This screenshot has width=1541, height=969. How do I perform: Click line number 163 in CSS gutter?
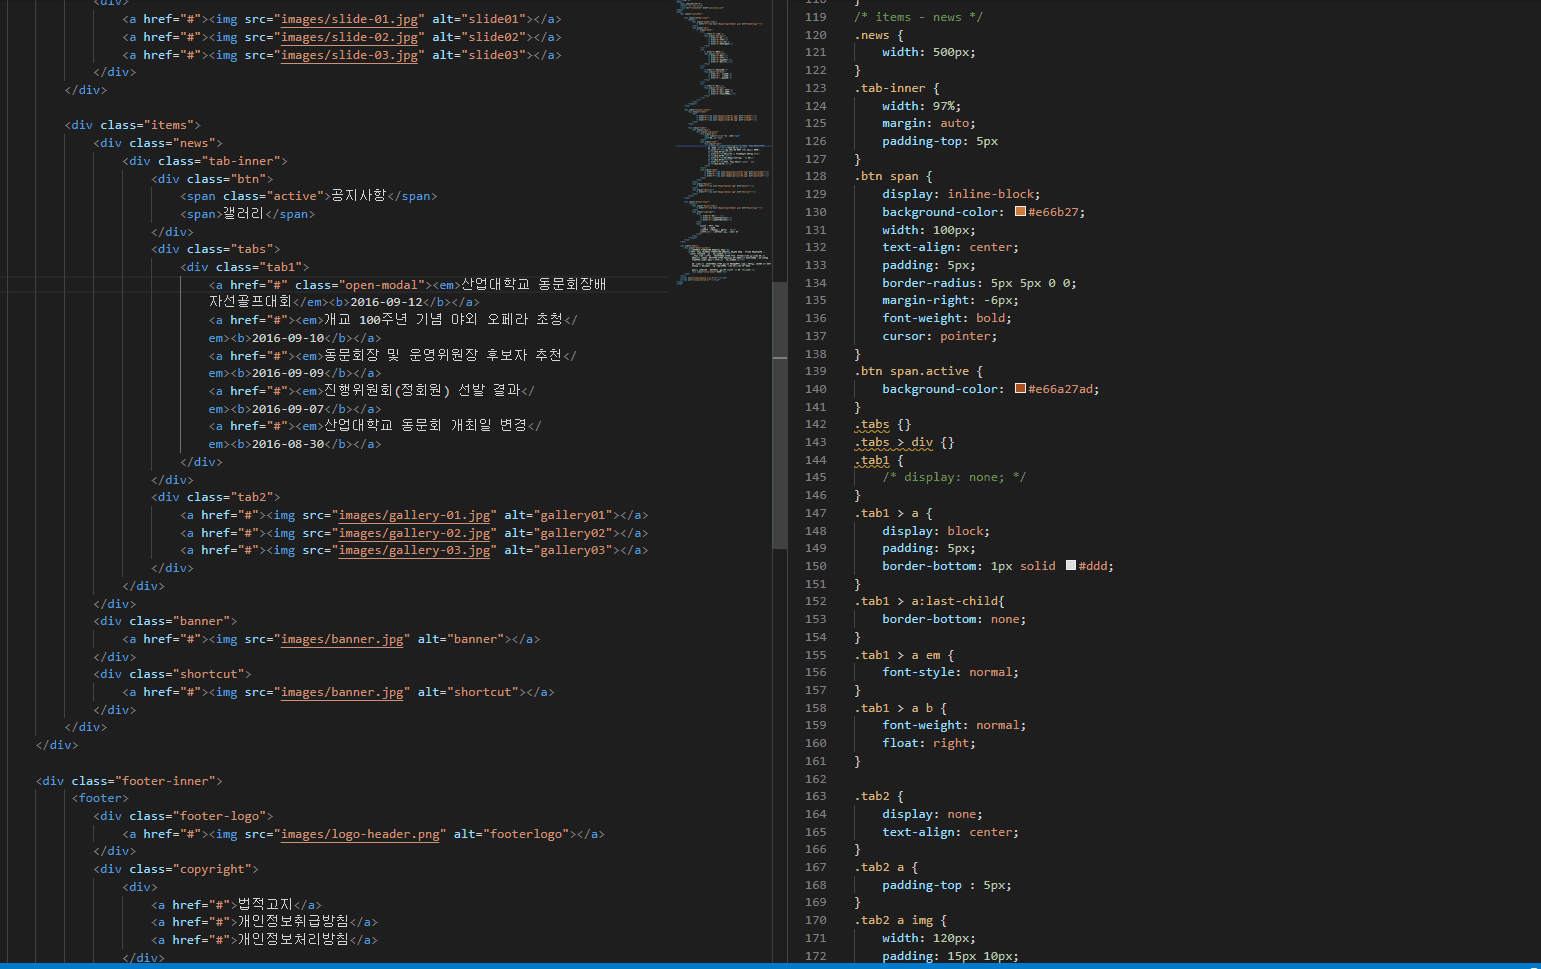tap(815, 796)
